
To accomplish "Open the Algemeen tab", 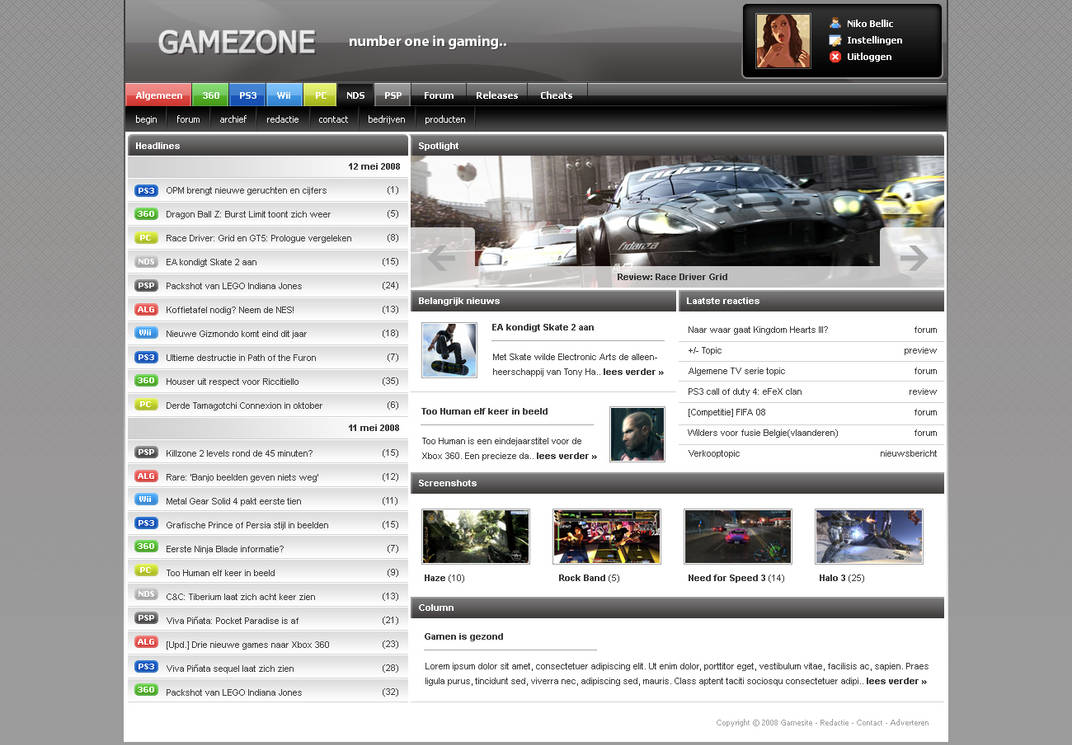I will click(x=159, y=95).
